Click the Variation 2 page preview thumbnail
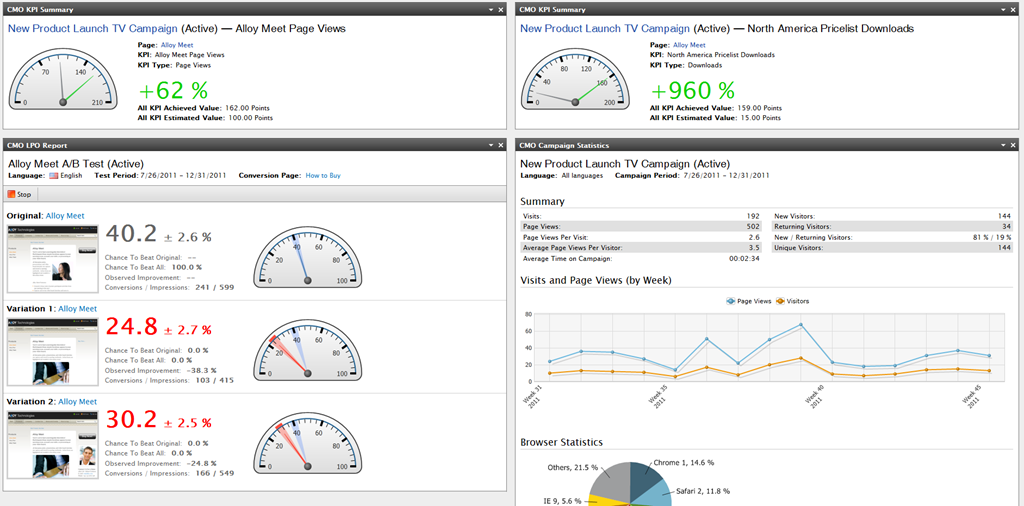Viewport: 1024px width, 506px height. tap(52, 444)
